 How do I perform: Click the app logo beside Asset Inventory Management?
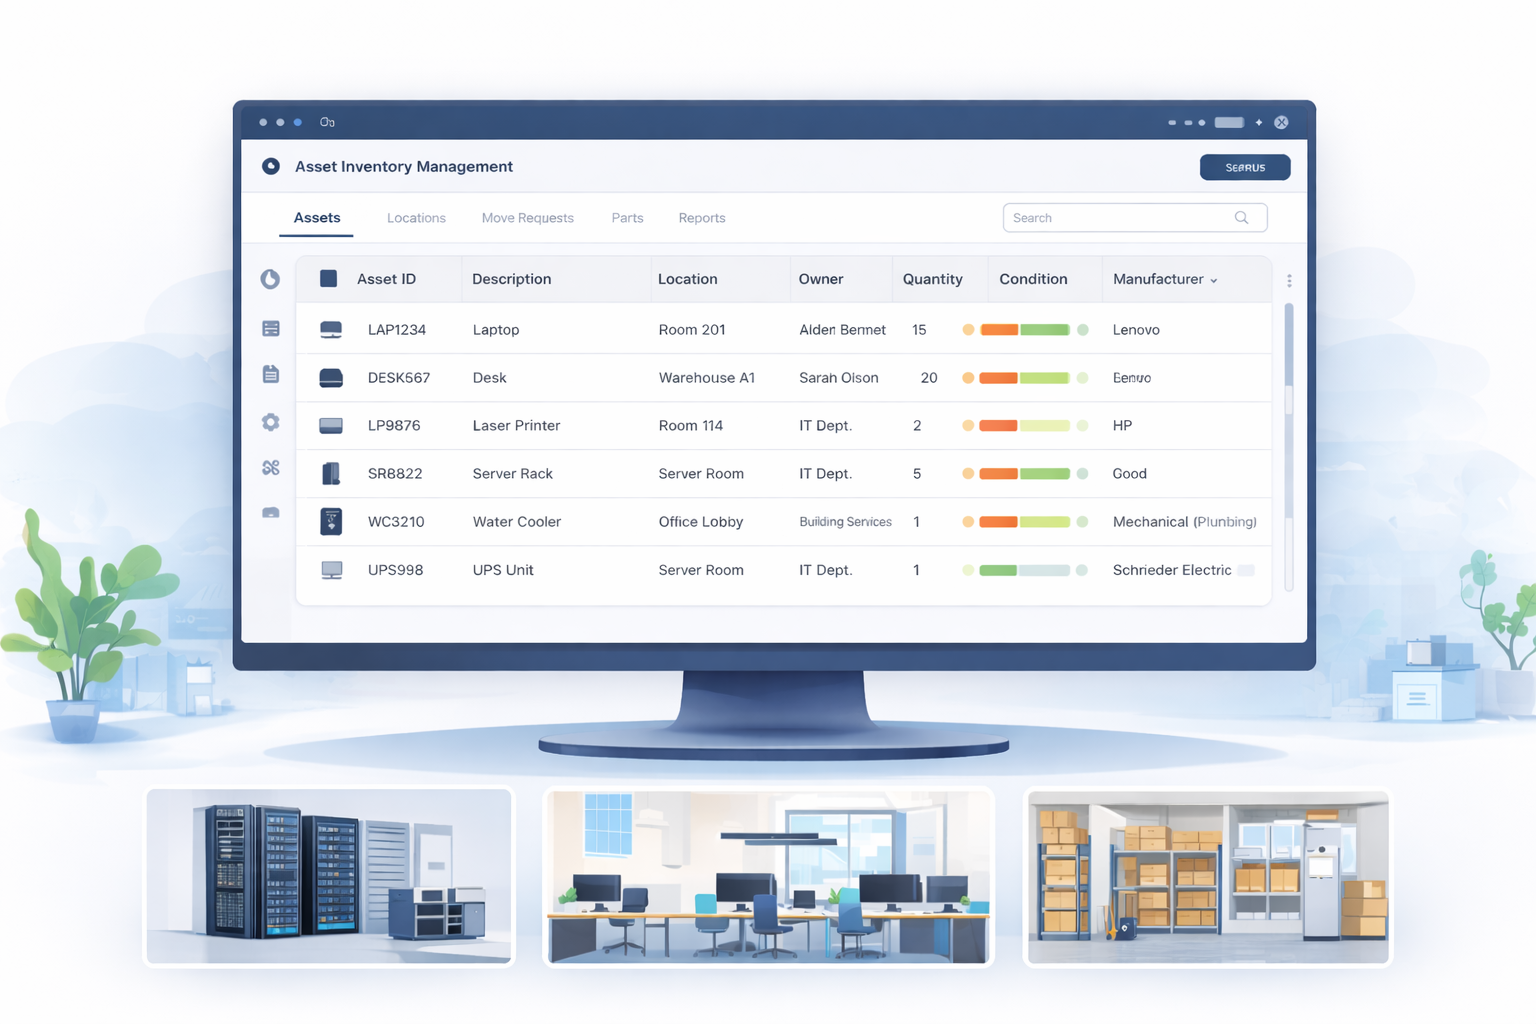(x=270, y=166)
